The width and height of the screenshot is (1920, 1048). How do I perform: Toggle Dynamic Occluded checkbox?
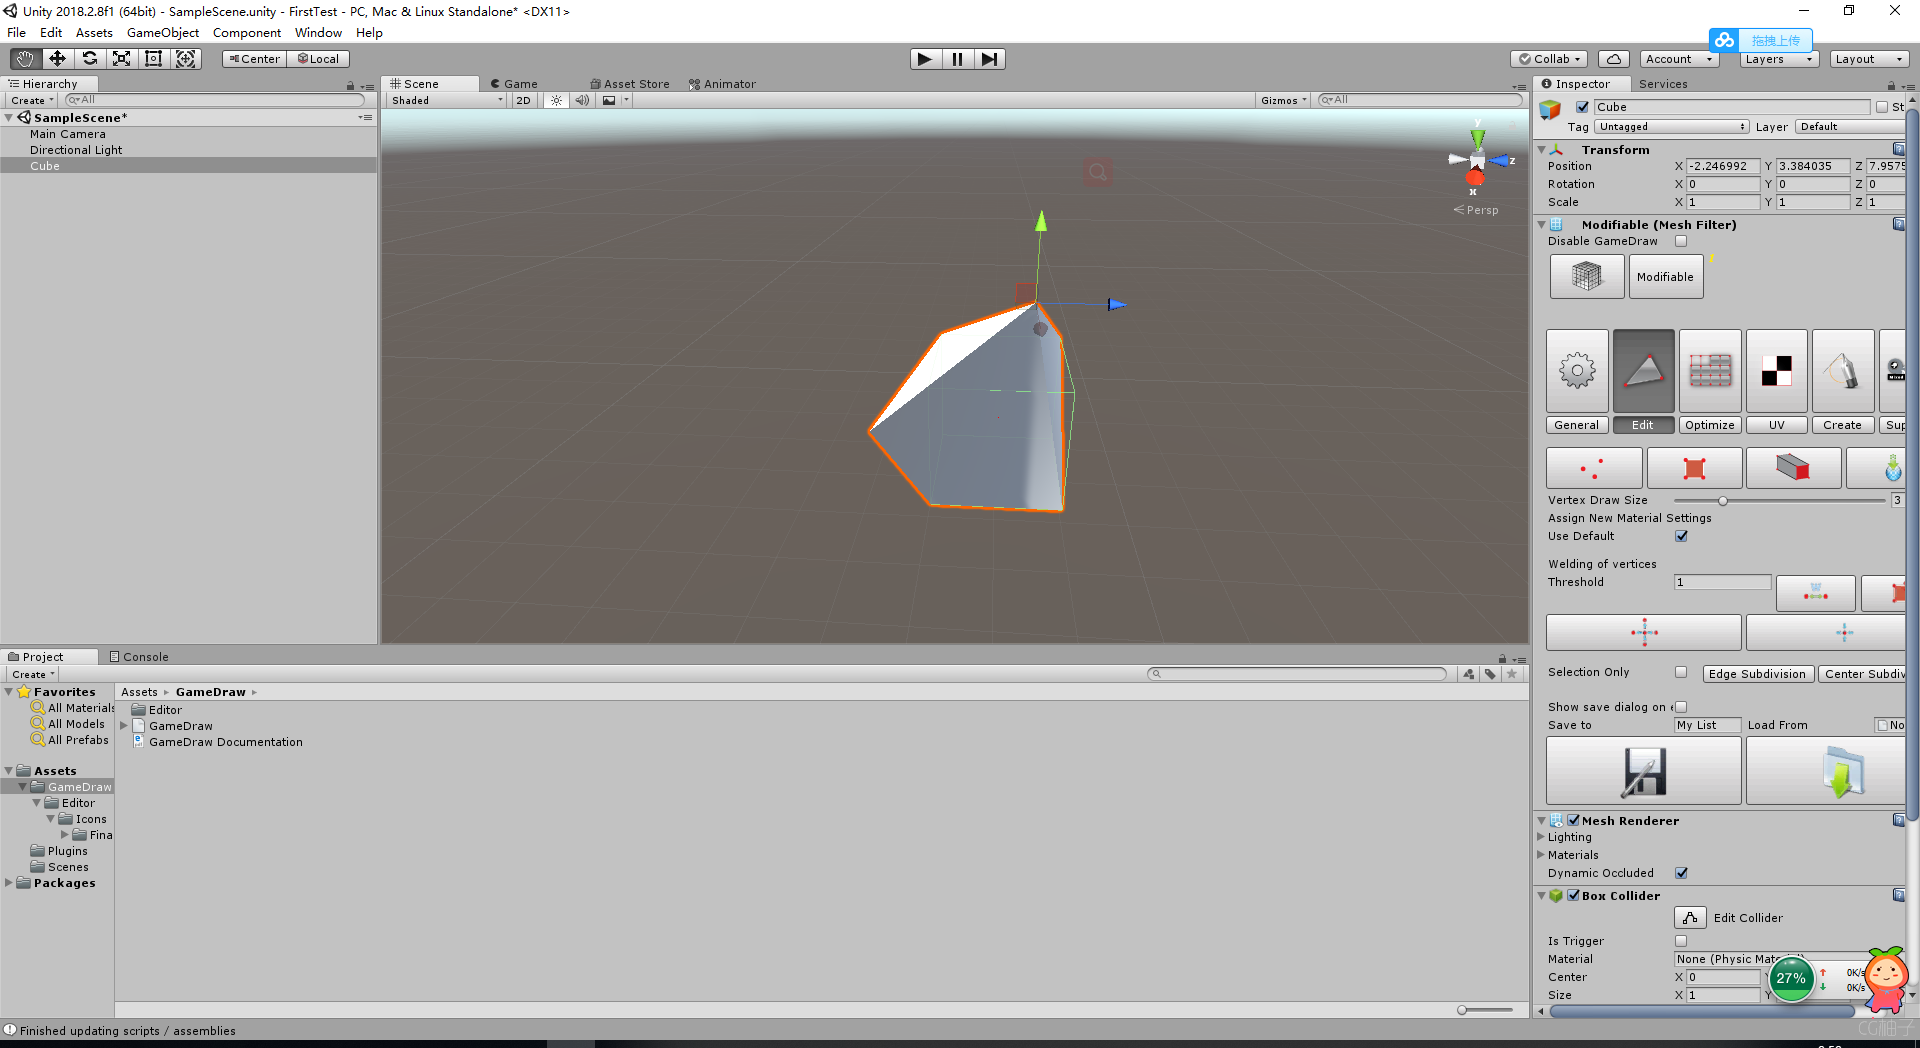pyautogui.click(x=1681, y=873)
